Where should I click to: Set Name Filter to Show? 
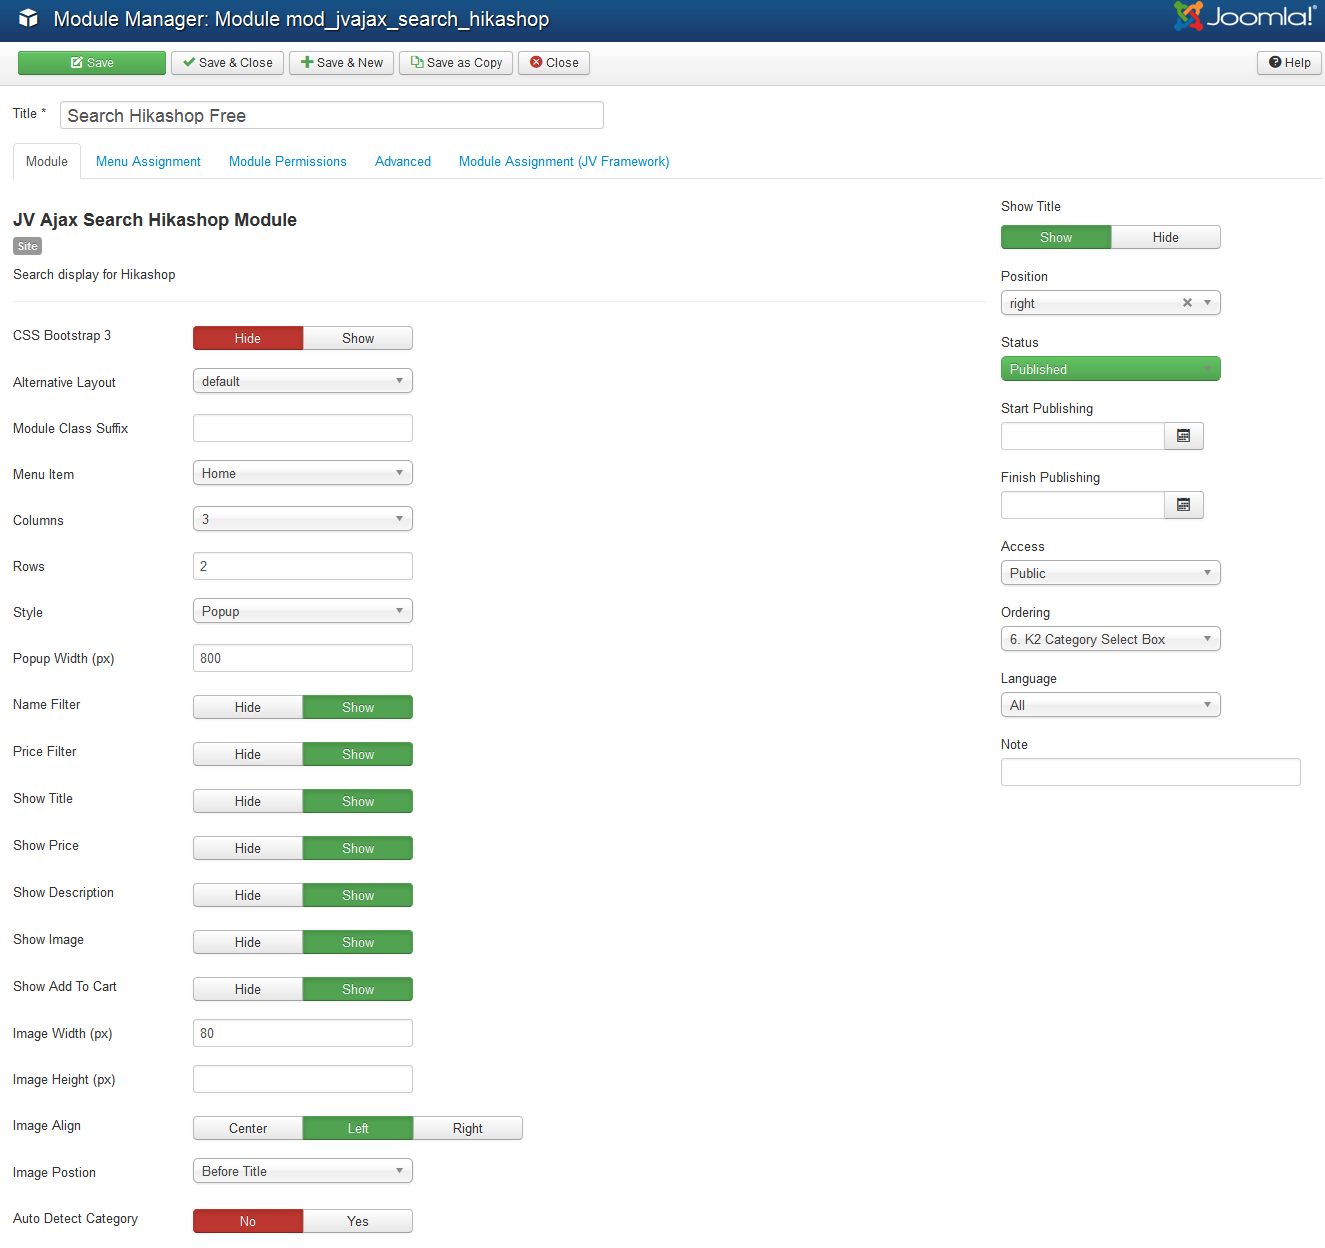[358, 707]
